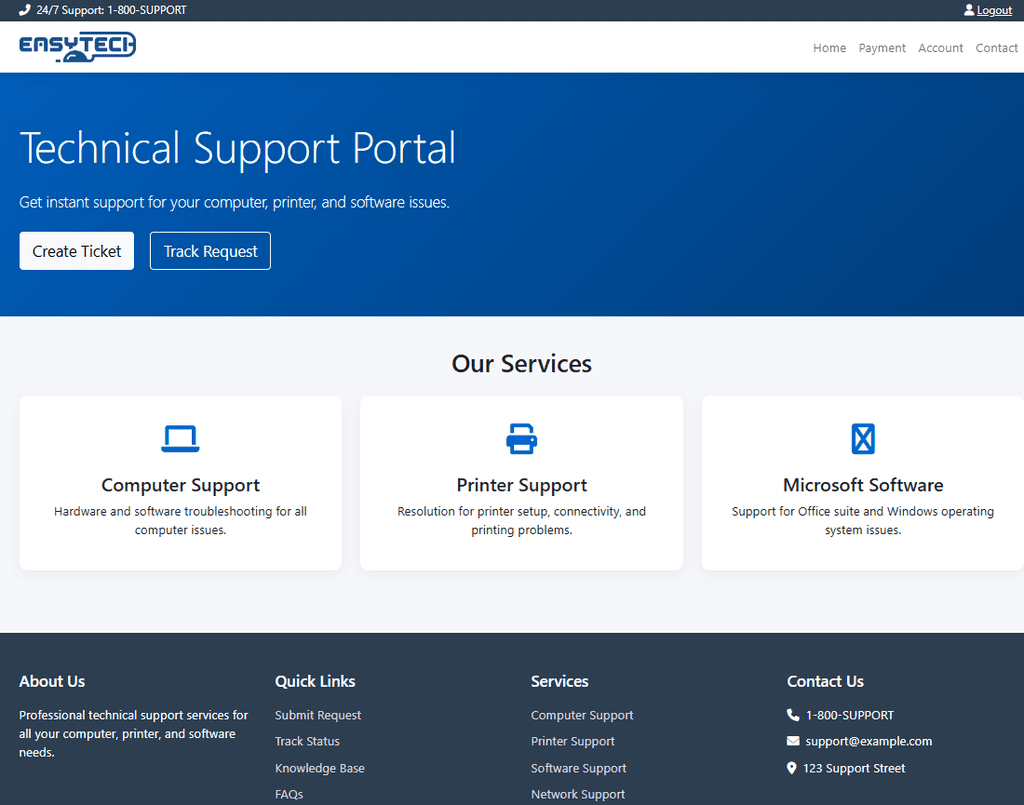Click the Our Services heading
Image resolution: width=1024 pixels, height=805 pixels.
pos(522,364)
